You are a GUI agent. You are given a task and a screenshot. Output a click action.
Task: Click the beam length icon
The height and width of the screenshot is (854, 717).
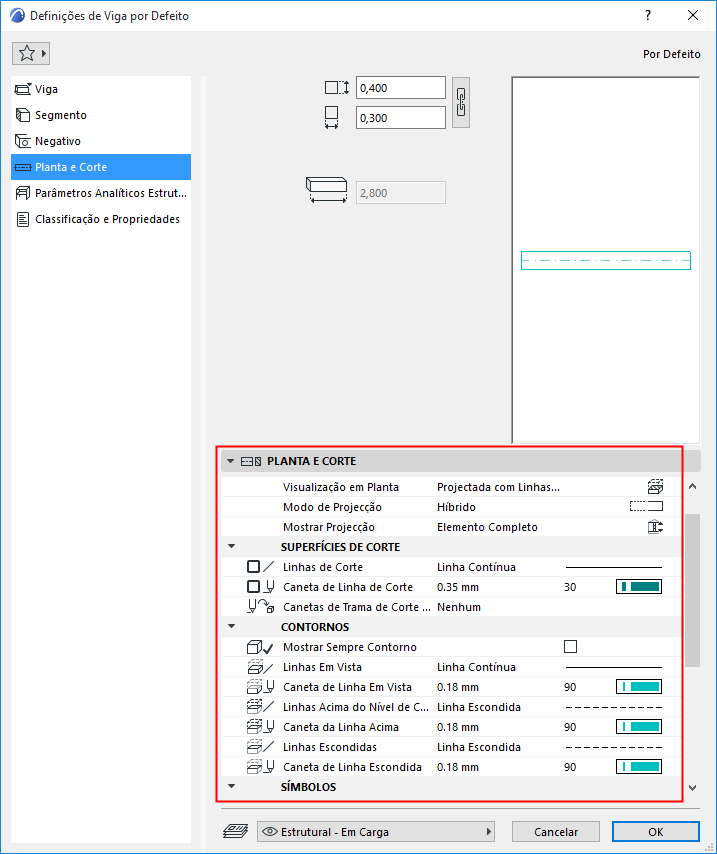pos(326,190)
